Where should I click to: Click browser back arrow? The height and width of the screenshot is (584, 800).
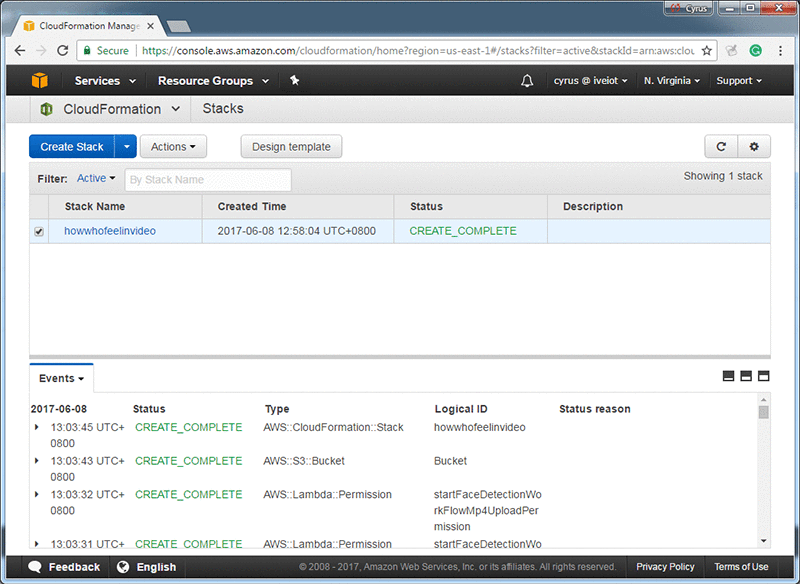[20, 50]
